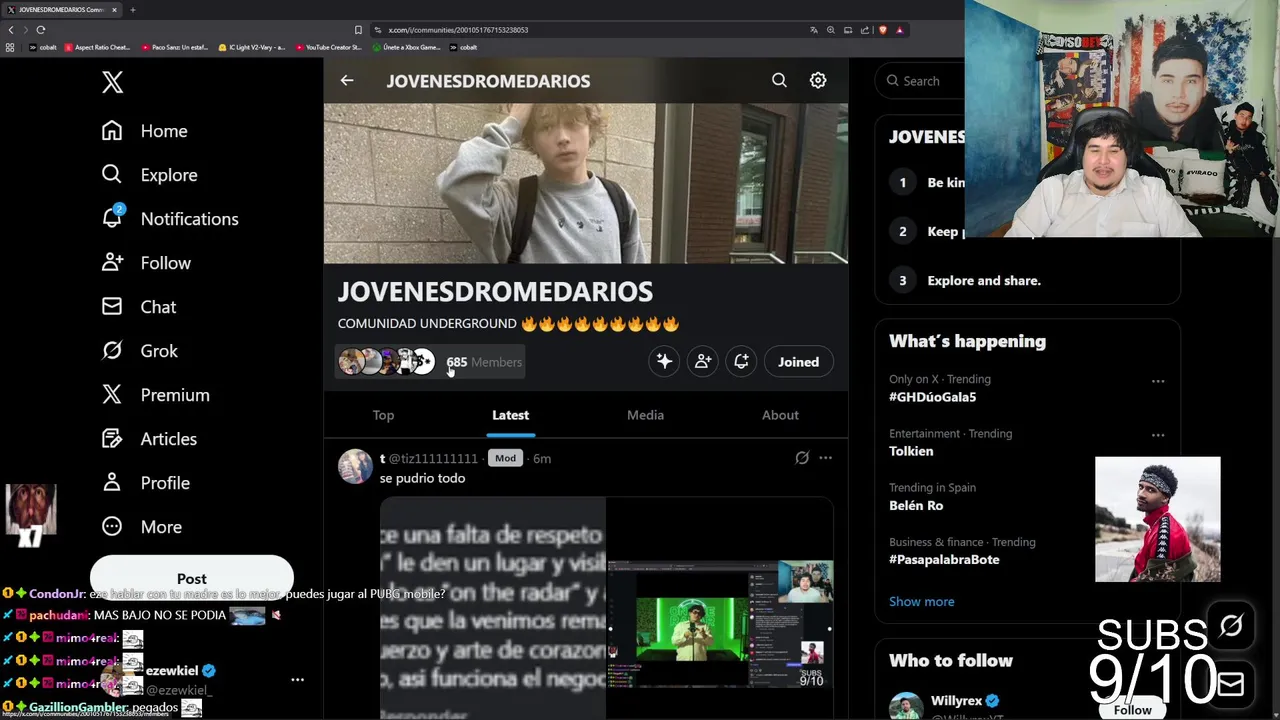Go back with community header arrow
This screenshot has height=720, width=1280.
[347, 81]
